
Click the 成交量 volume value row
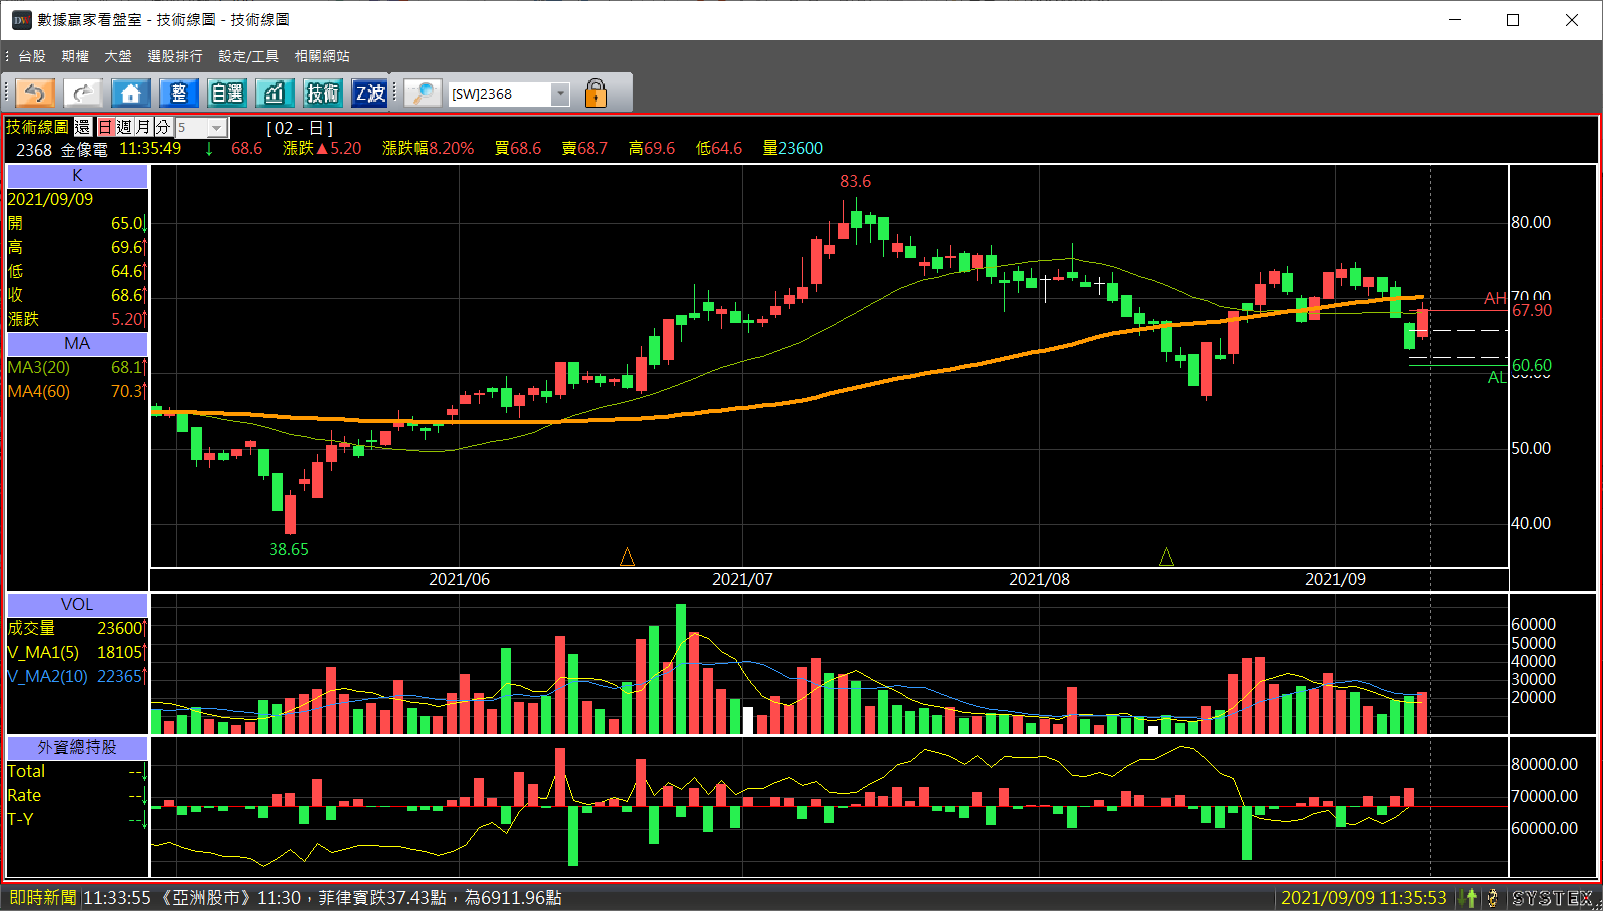point(77,628)
